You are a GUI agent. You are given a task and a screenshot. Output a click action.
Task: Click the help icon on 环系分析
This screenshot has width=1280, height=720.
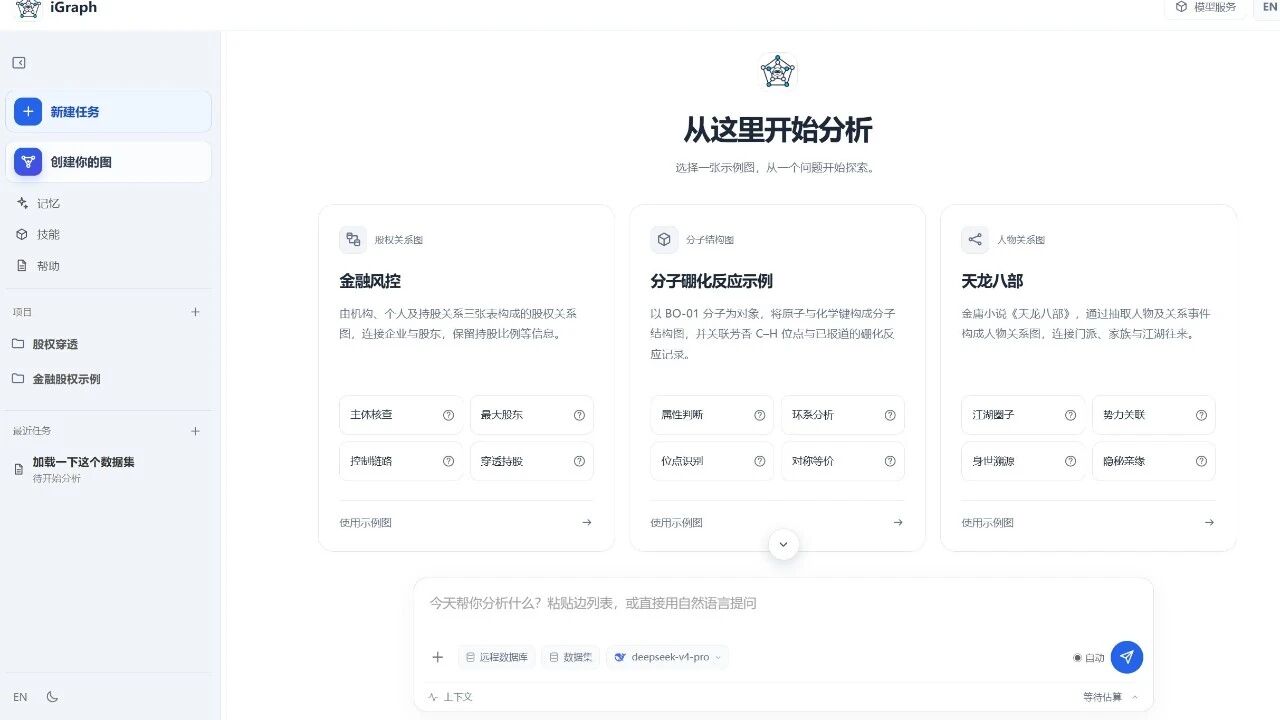890,415
